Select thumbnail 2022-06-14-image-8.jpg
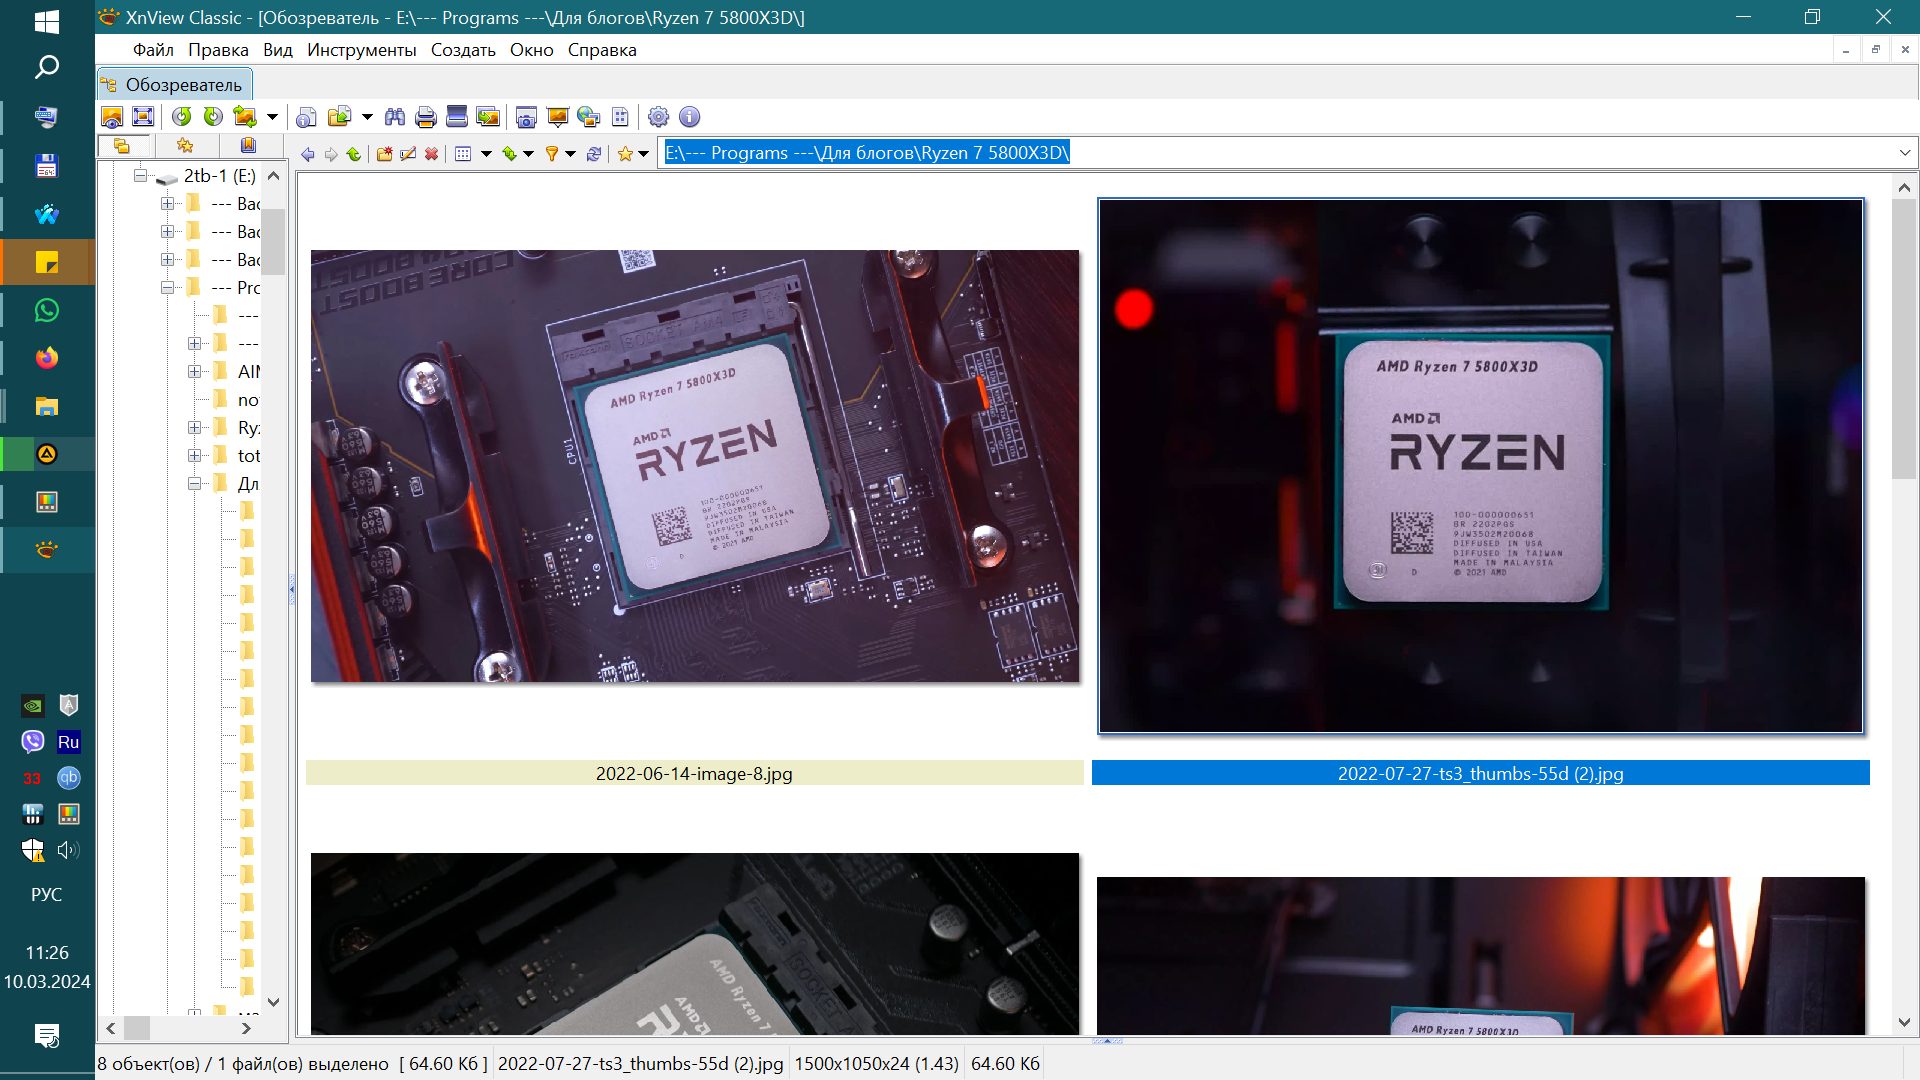1920x1080 pixels. [x=694, y=467]
